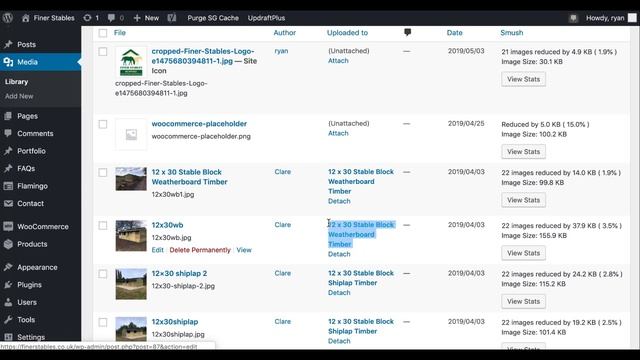Viewport: 640px width, 360px height.
Task: Click the Users icon in sidebar
Action: [8, 302]
